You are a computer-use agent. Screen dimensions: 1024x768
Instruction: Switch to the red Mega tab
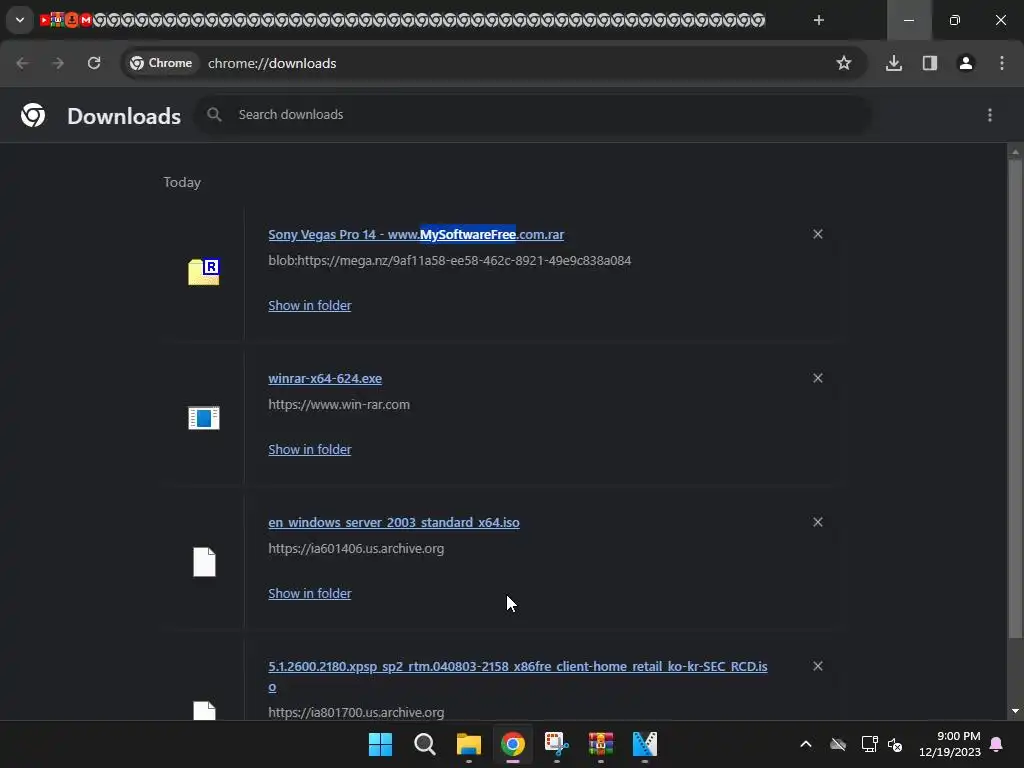click(86, 20)
